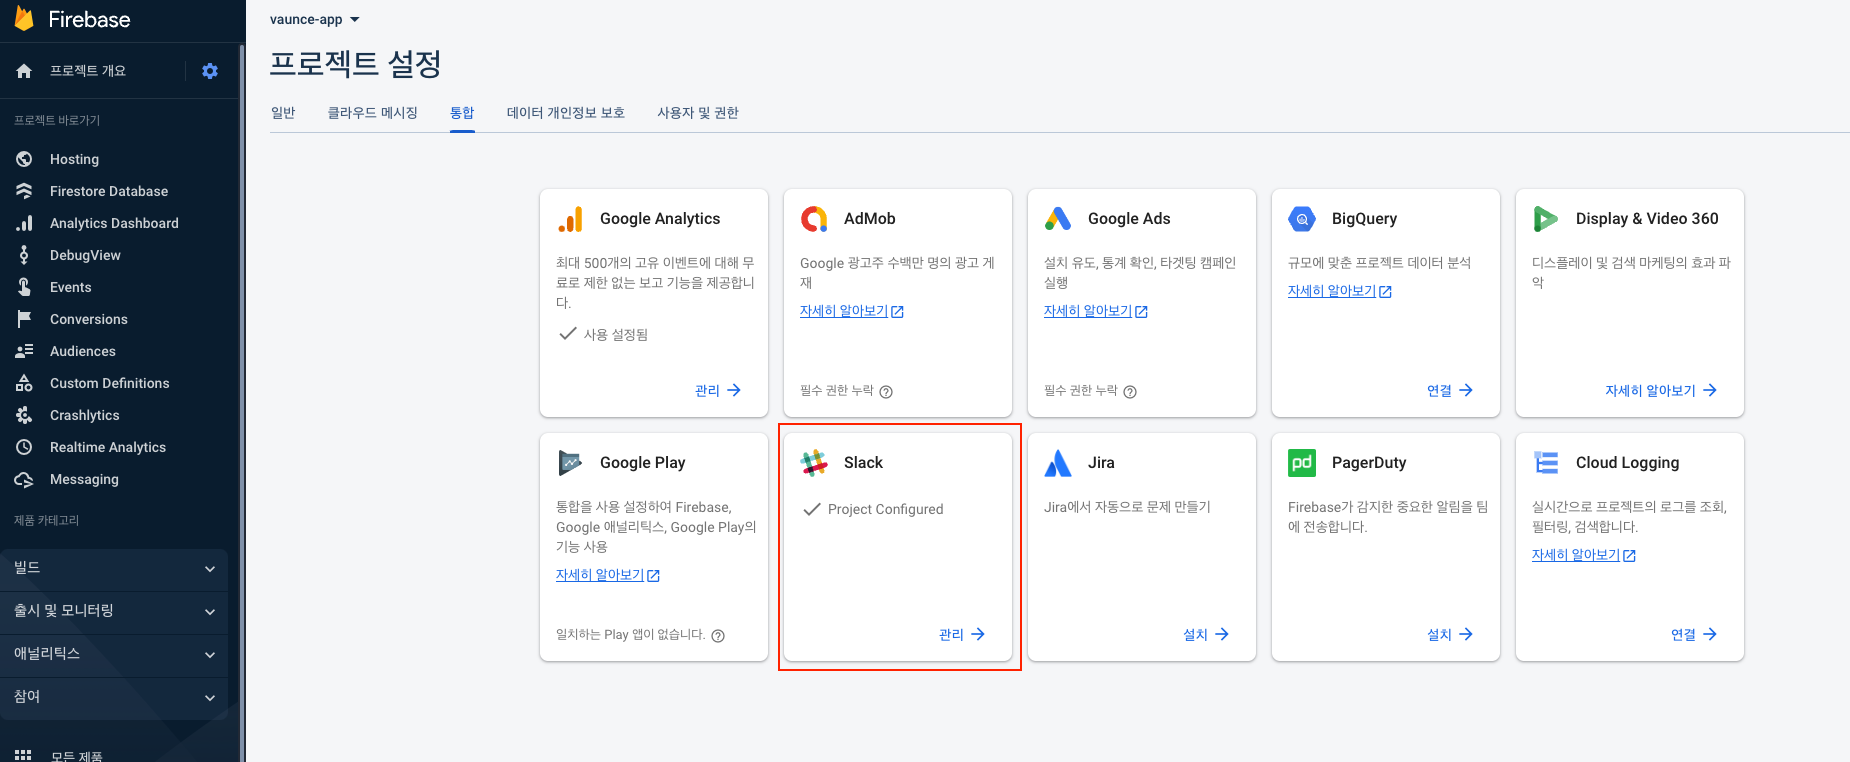The image size is (1850, 762).
Task: Open the 데이터 개인정보 보호 tab
Action: click(566, 113)
